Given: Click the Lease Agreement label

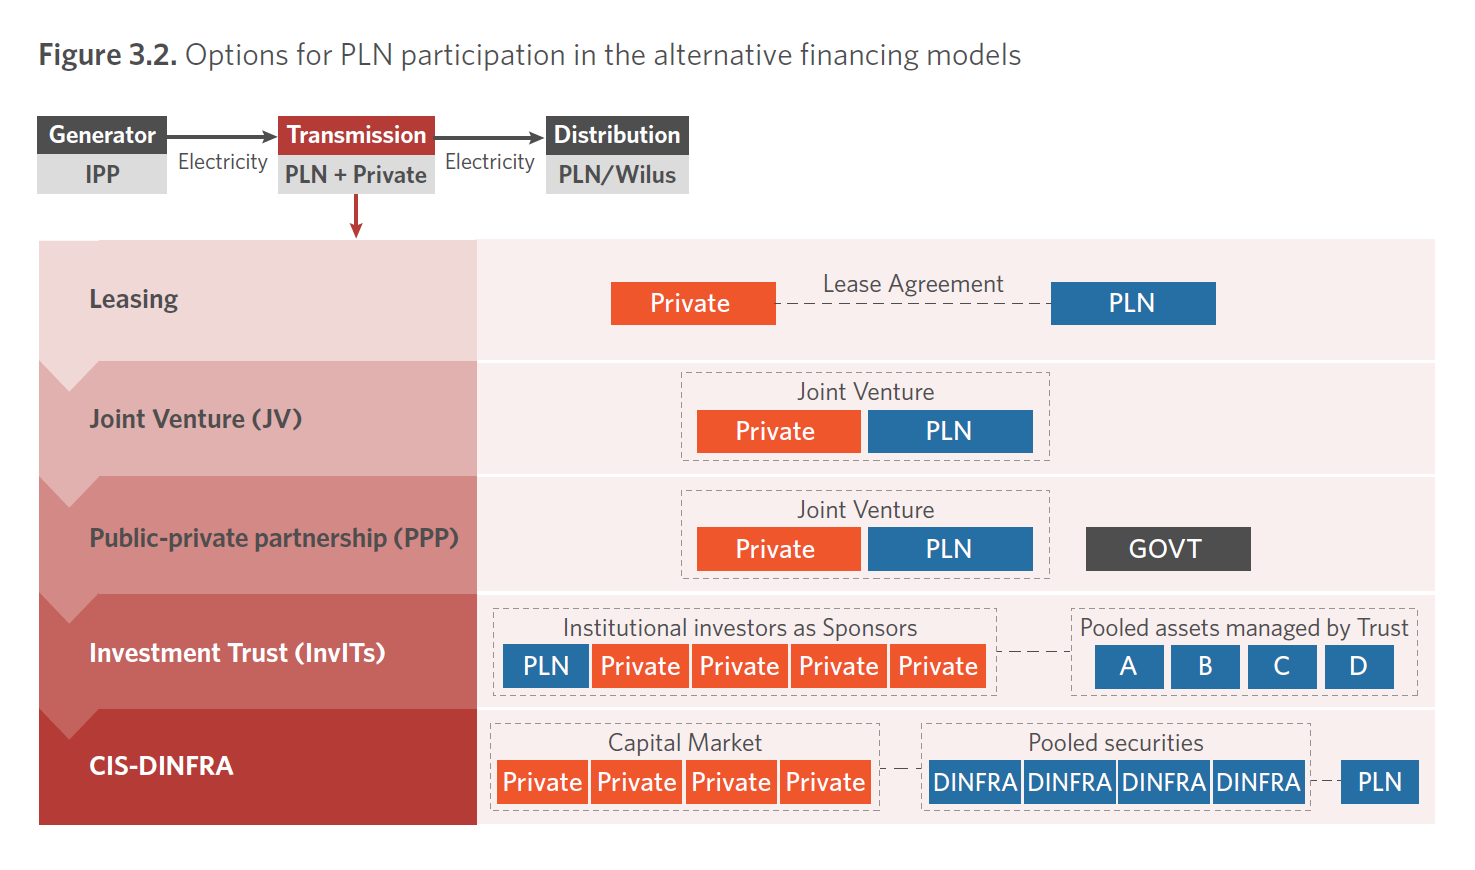Looking at the screenshot, I should [913, 284].
